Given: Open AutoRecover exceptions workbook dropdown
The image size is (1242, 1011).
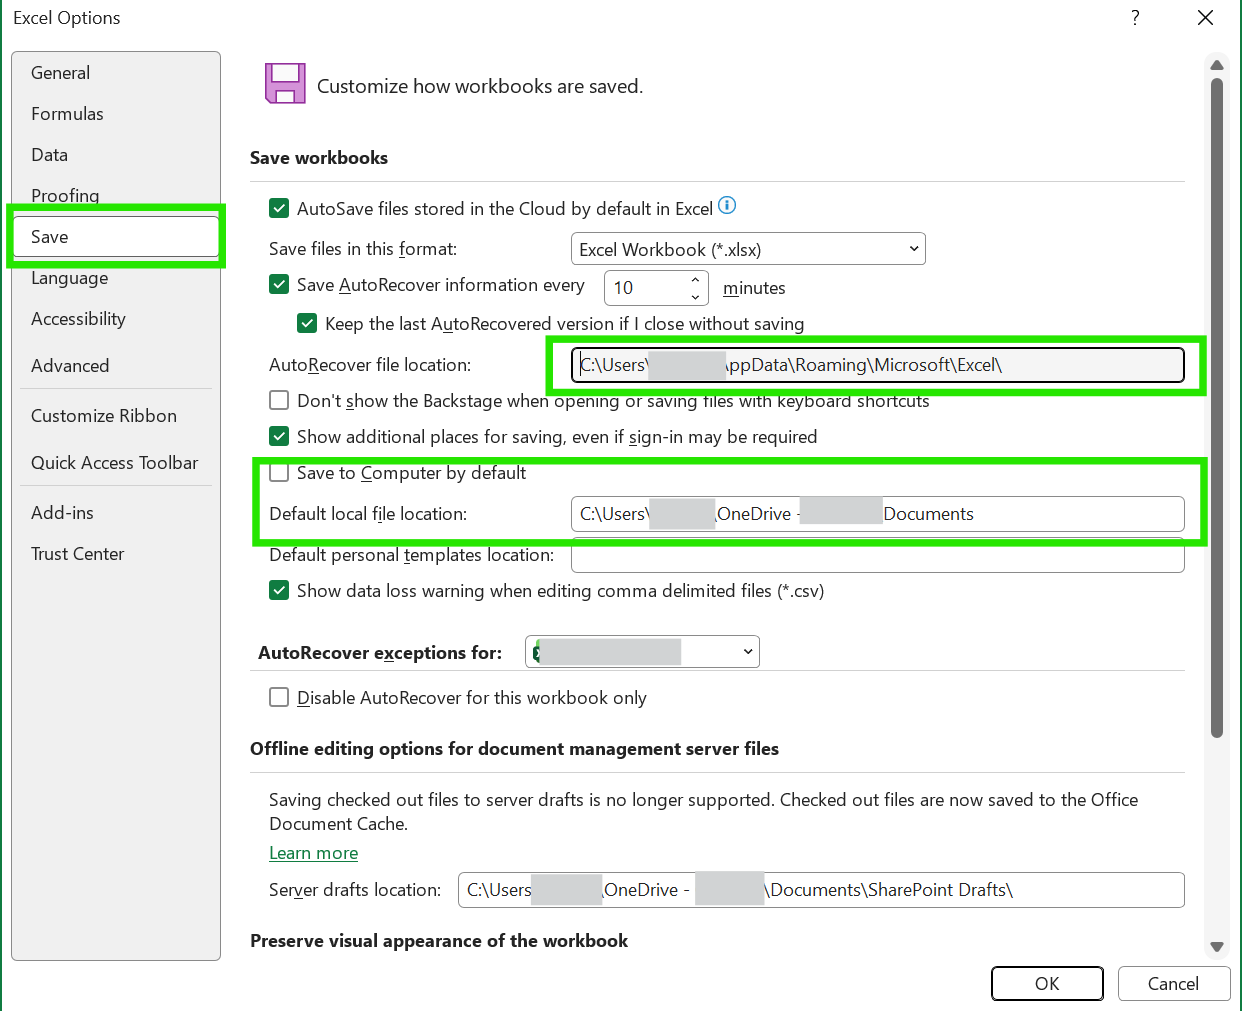Looking at the screenshot, I should pyautogui.click(x=642, y=652).
